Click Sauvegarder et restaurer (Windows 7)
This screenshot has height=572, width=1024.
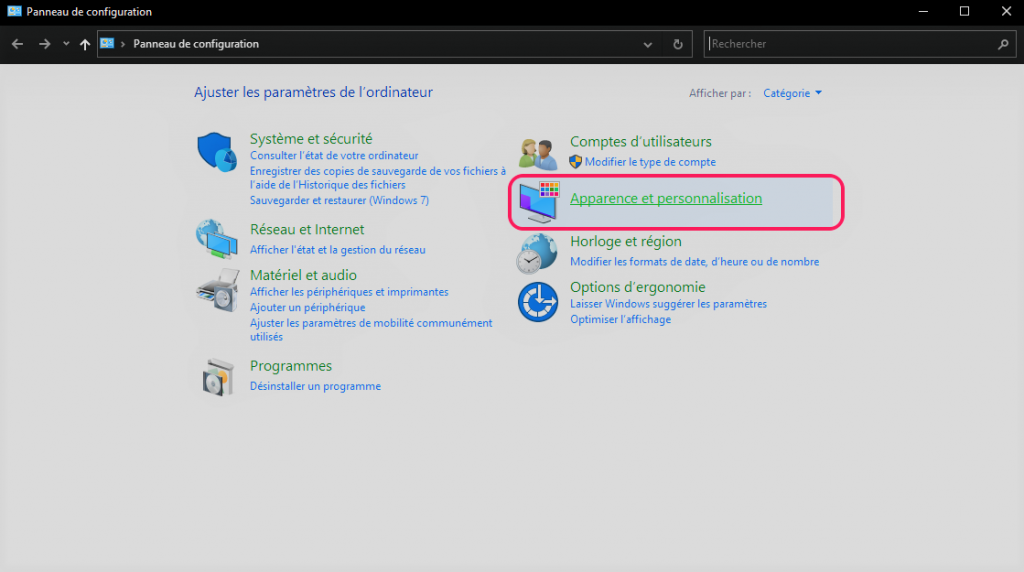click(339, 200)
